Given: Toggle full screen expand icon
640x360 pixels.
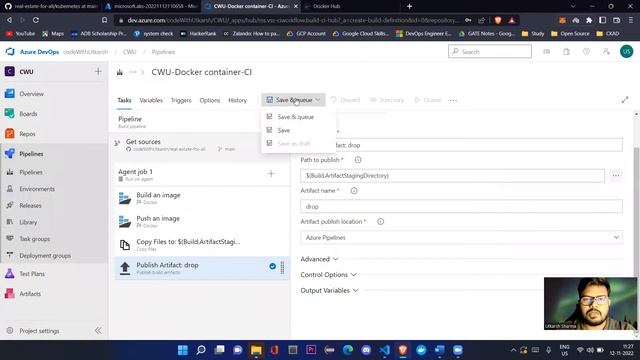Looking at the screenshot, I should click(624, 100).
